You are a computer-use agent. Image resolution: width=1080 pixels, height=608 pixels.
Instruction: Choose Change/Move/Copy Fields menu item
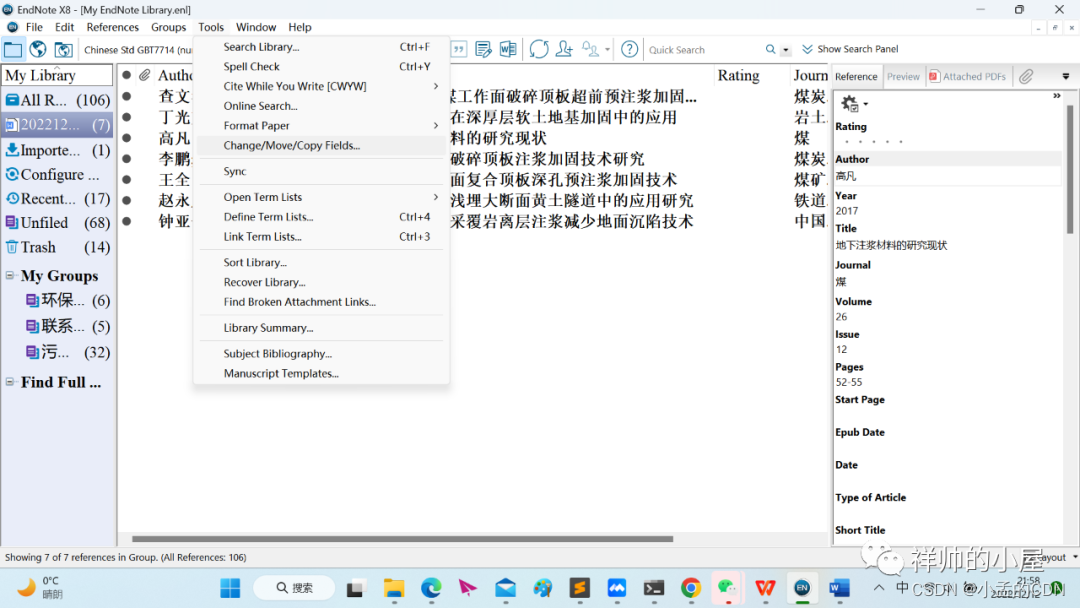click(322, 145)
